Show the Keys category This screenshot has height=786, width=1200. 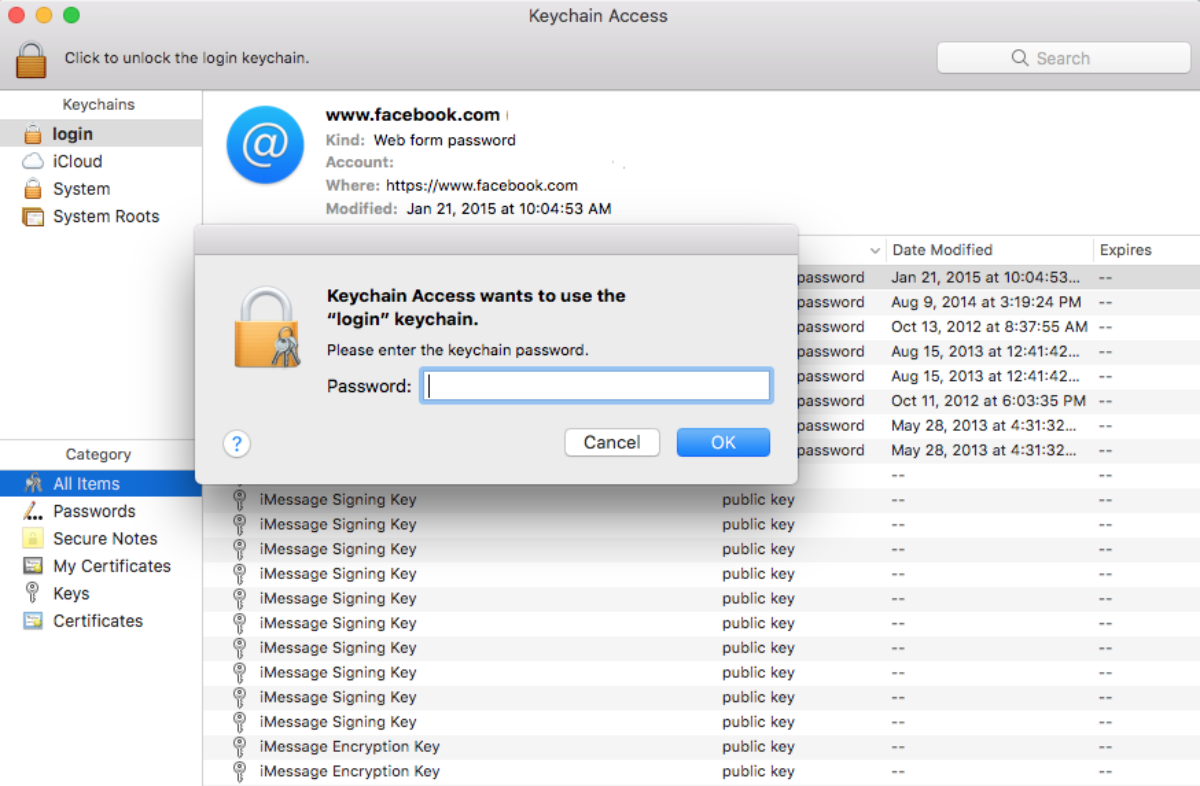click(71, 593)
